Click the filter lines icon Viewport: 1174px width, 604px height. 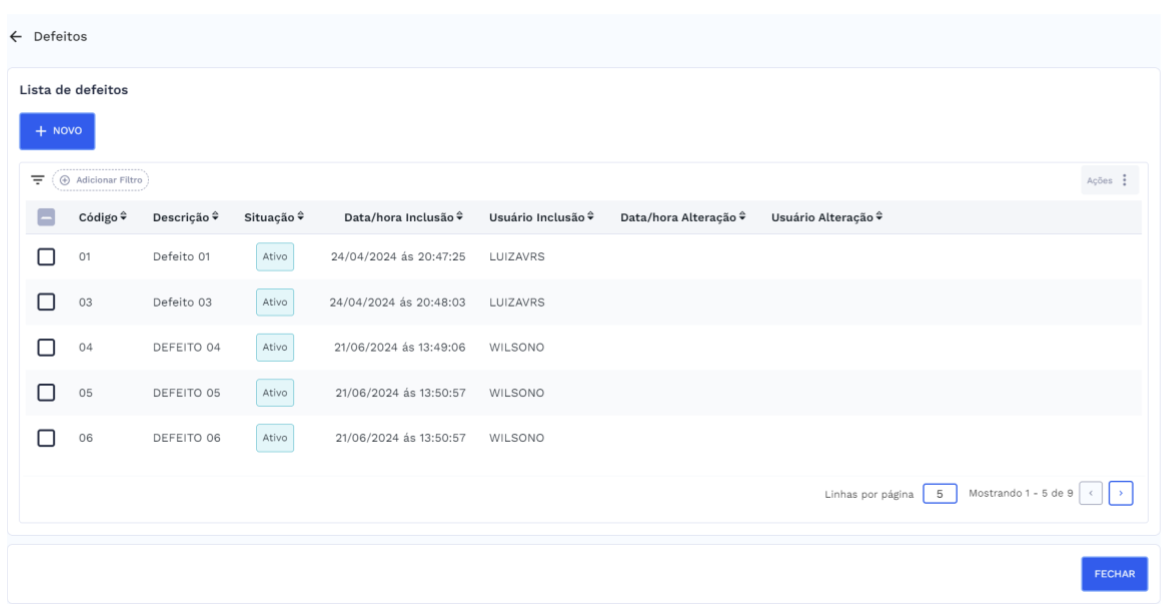[37, 180]
